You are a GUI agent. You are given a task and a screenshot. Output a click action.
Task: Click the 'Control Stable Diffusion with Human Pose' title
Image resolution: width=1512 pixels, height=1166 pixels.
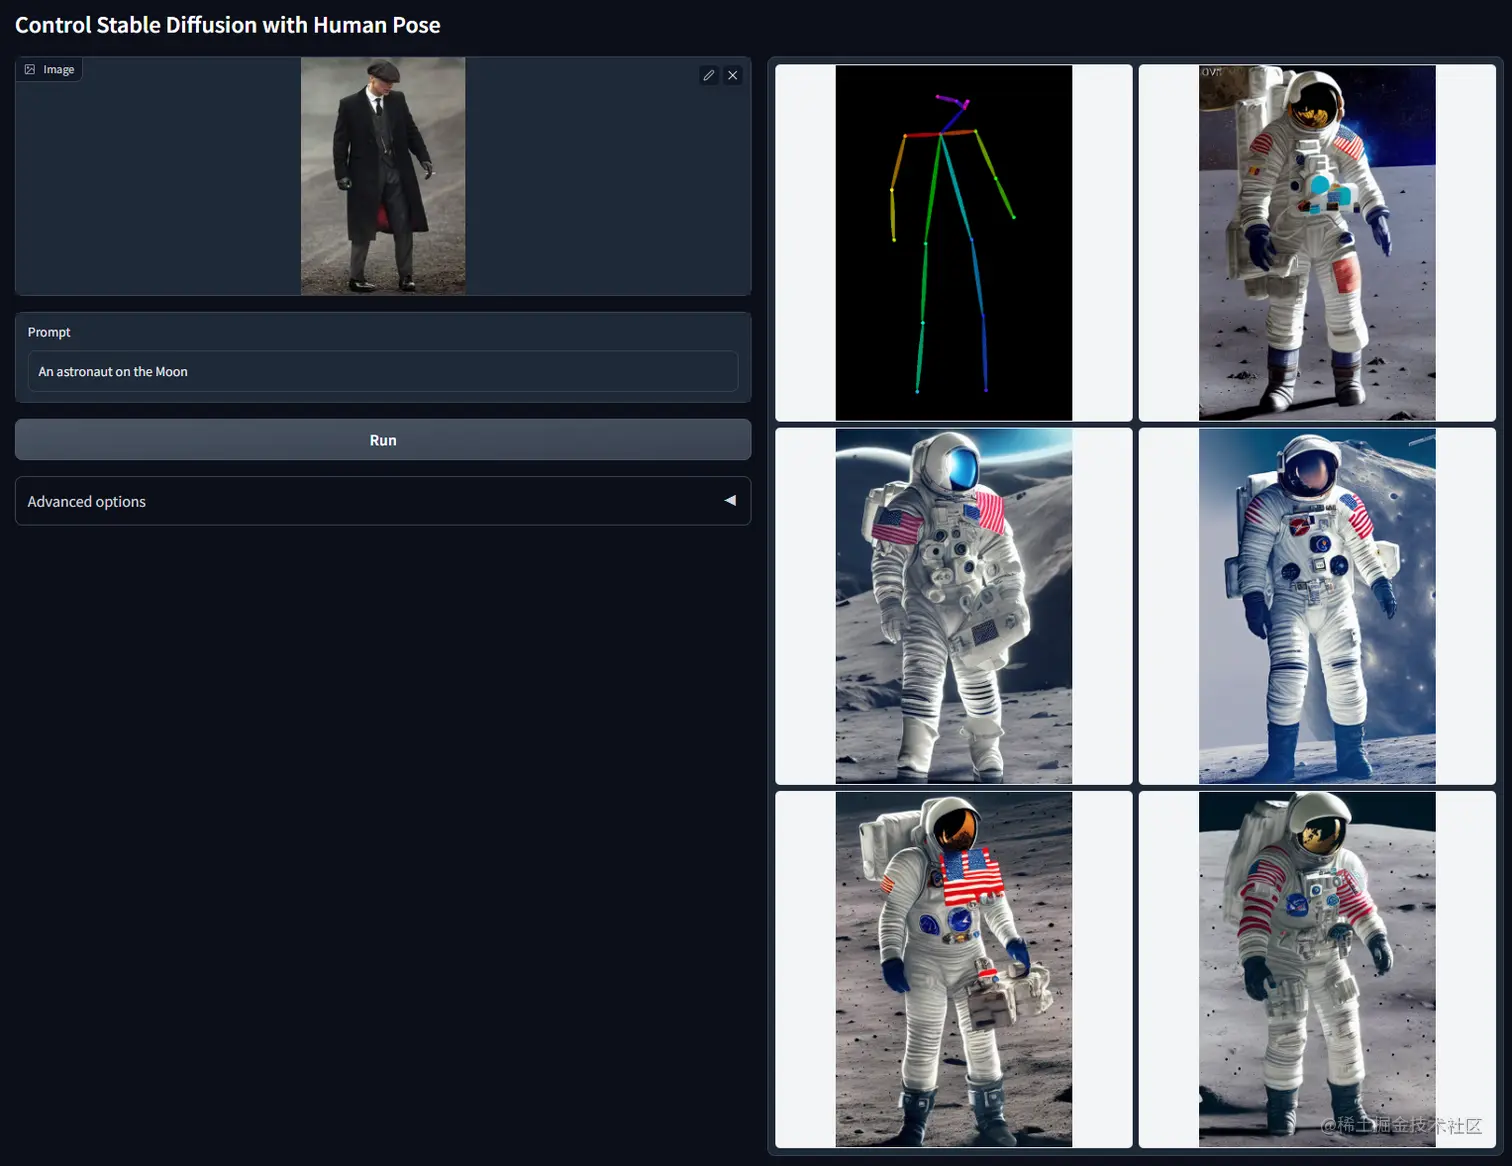228,25
